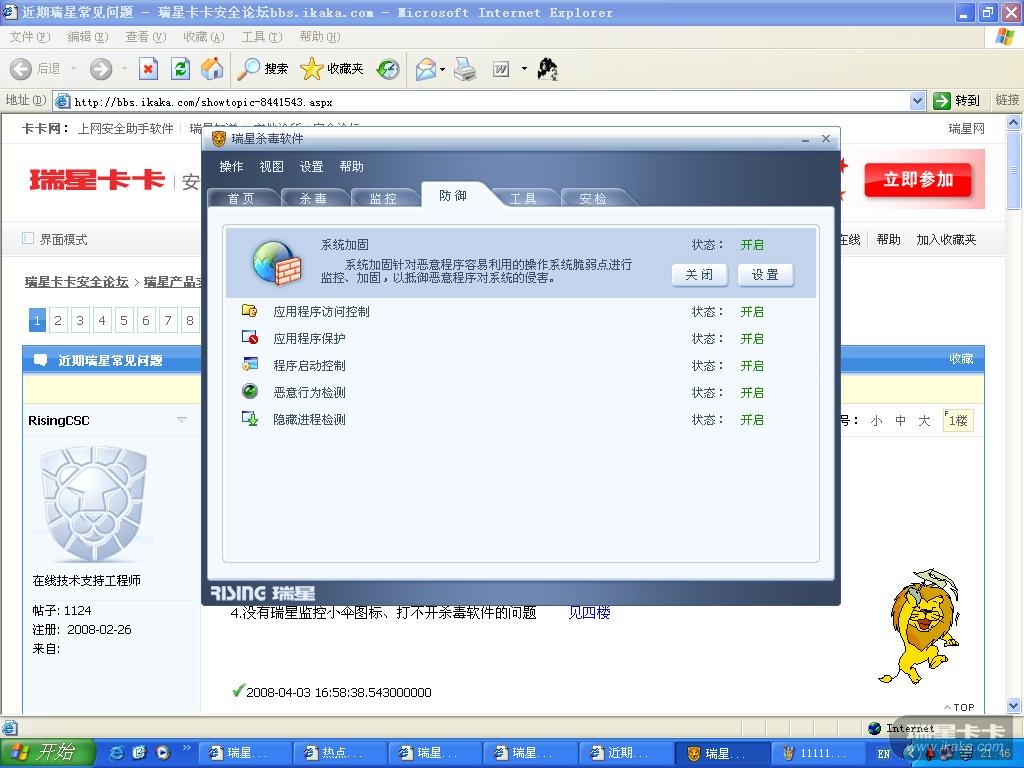Expand the Mail button dropdown arrow
The width and height of the screenshot is (1024, 768).
coord(443,69)
